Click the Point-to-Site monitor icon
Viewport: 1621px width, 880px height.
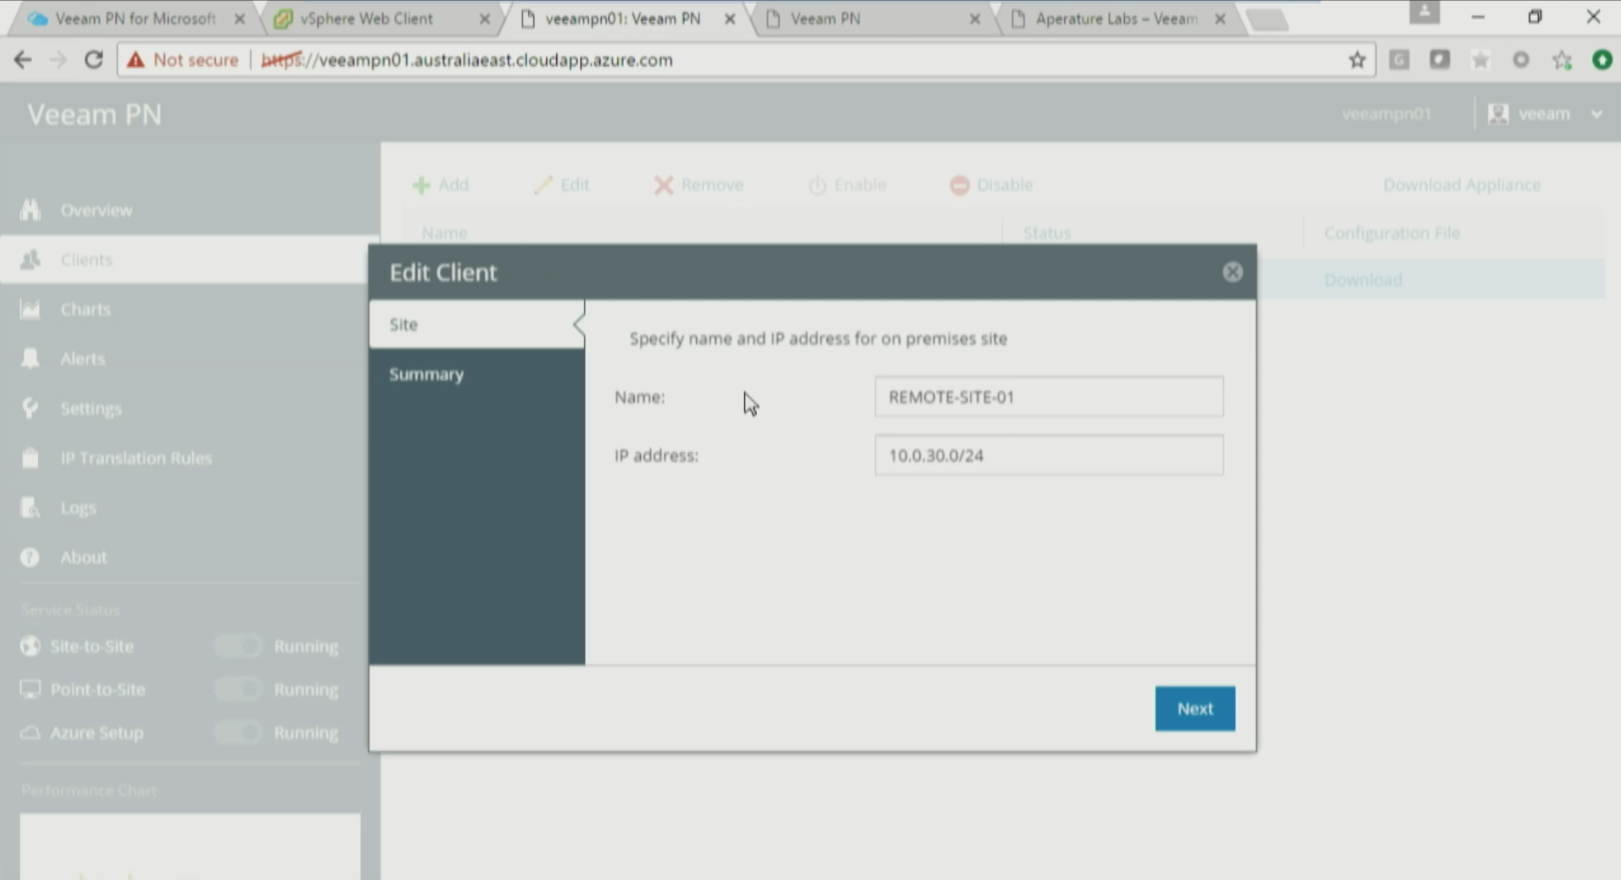tap(31, 689)
